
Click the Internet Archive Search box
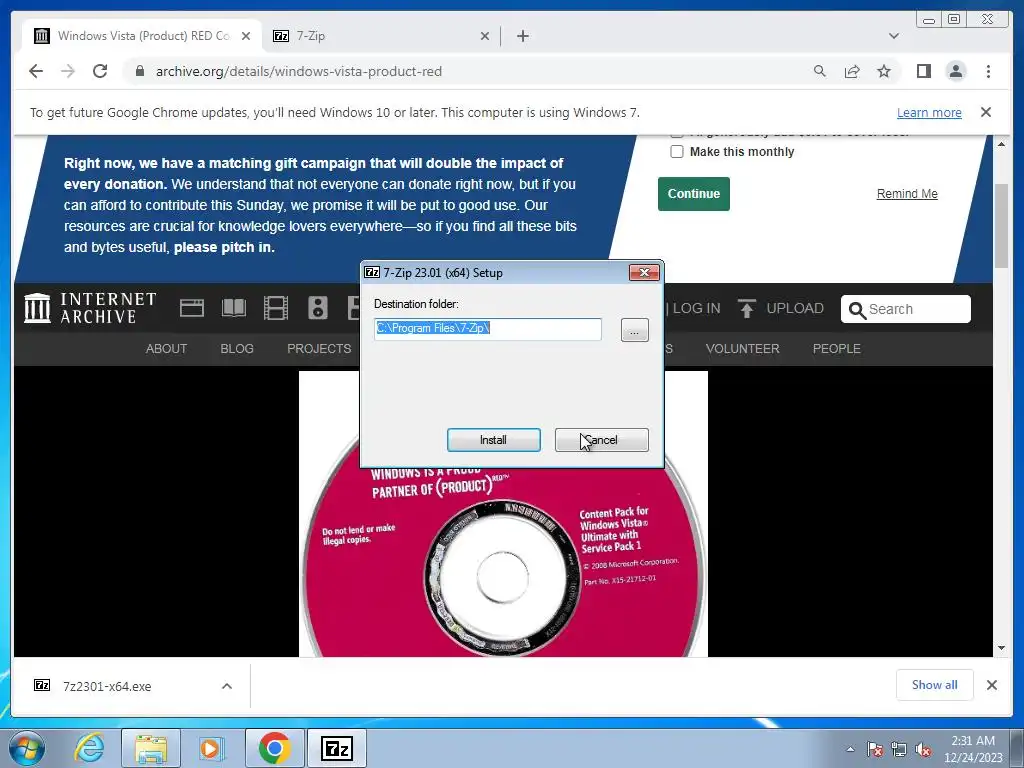(905, 309)
